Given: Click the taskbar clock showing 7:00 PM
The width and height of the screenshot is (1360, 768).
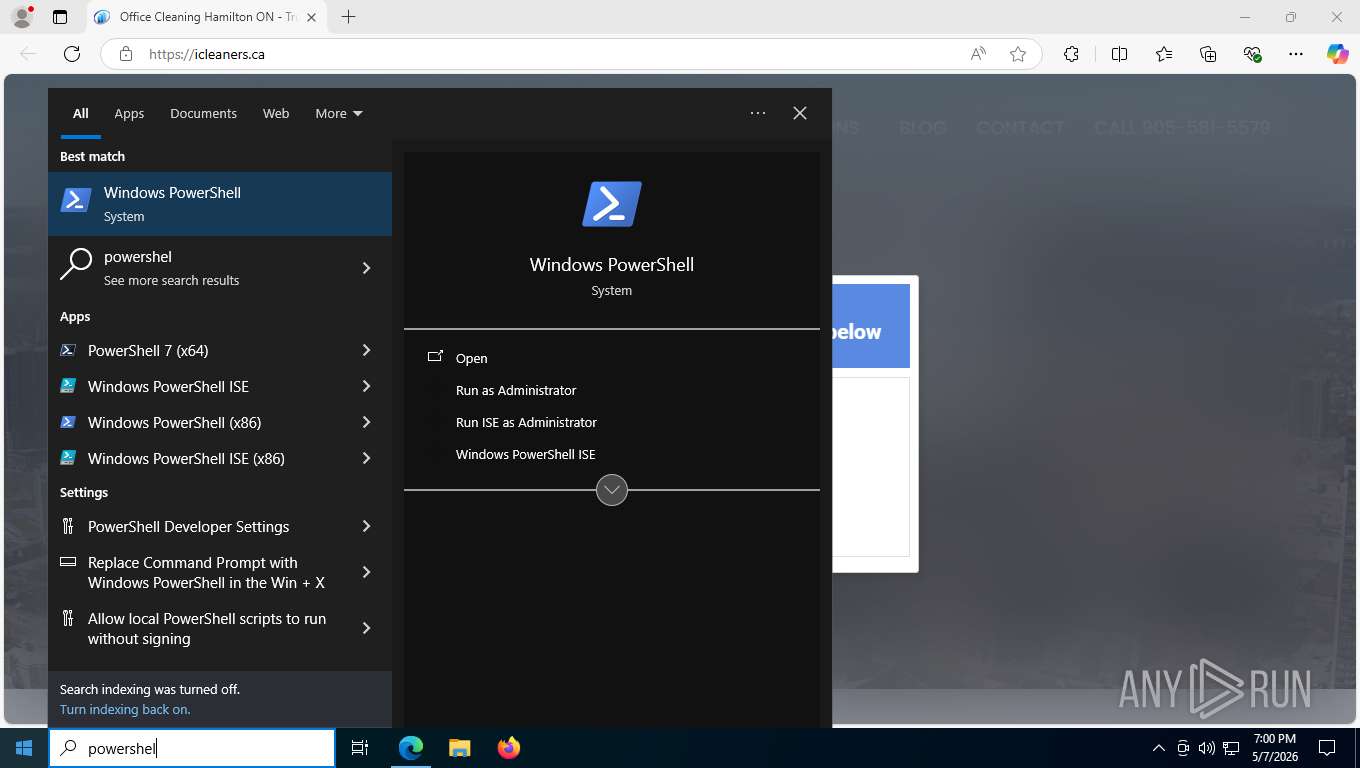Looking at the screenshot, I should click(1274, 748).
